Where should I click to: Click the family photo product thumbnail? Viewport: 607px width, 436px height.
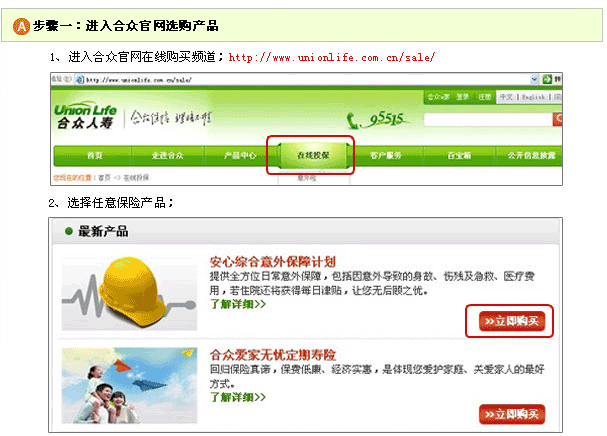[x=129, y=385]
